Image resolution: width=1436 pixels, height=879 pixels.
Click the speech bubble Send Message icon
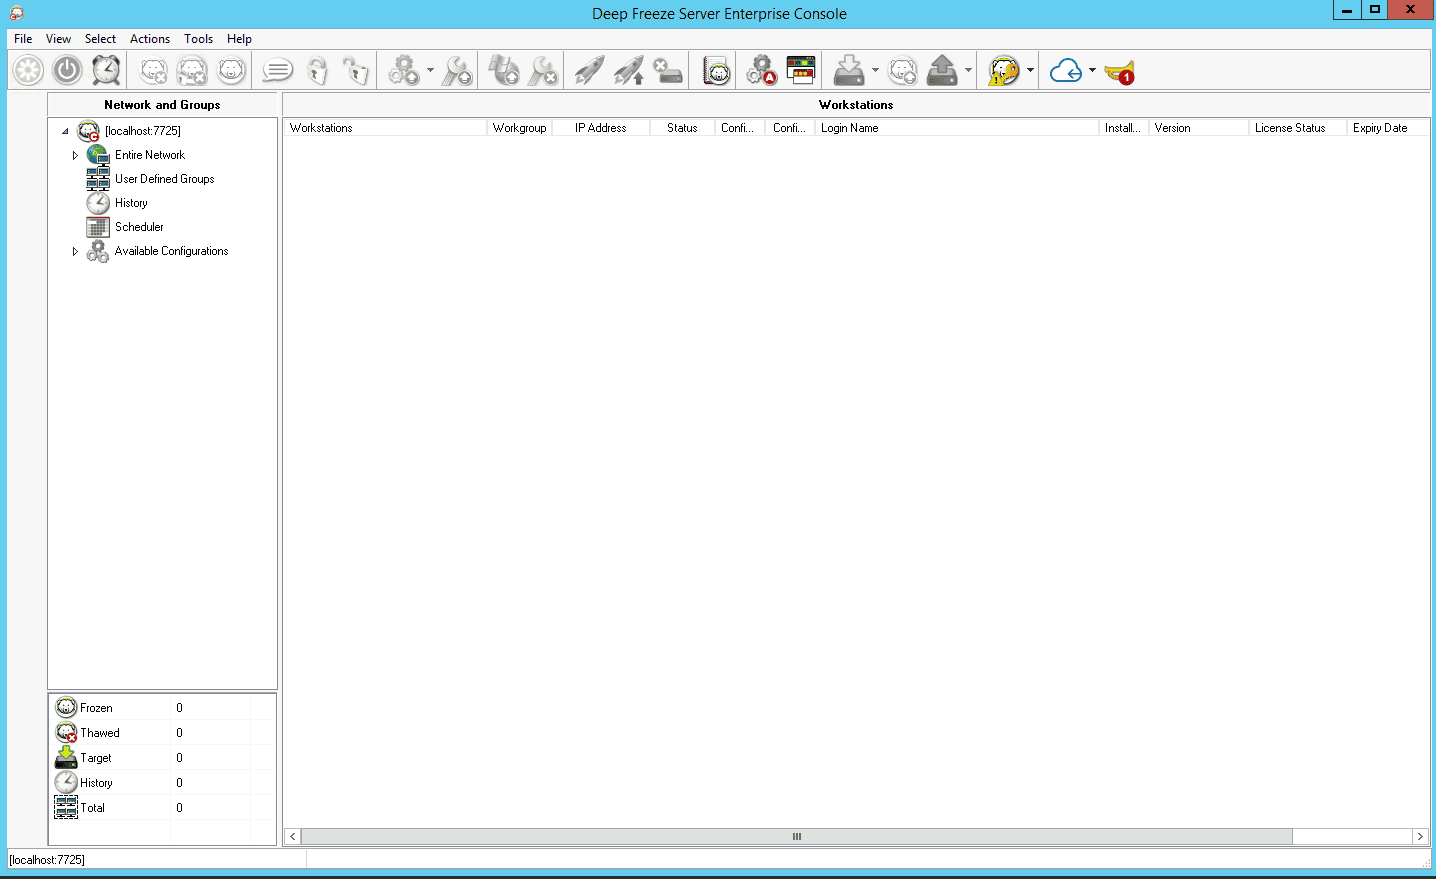pos(277,71)
